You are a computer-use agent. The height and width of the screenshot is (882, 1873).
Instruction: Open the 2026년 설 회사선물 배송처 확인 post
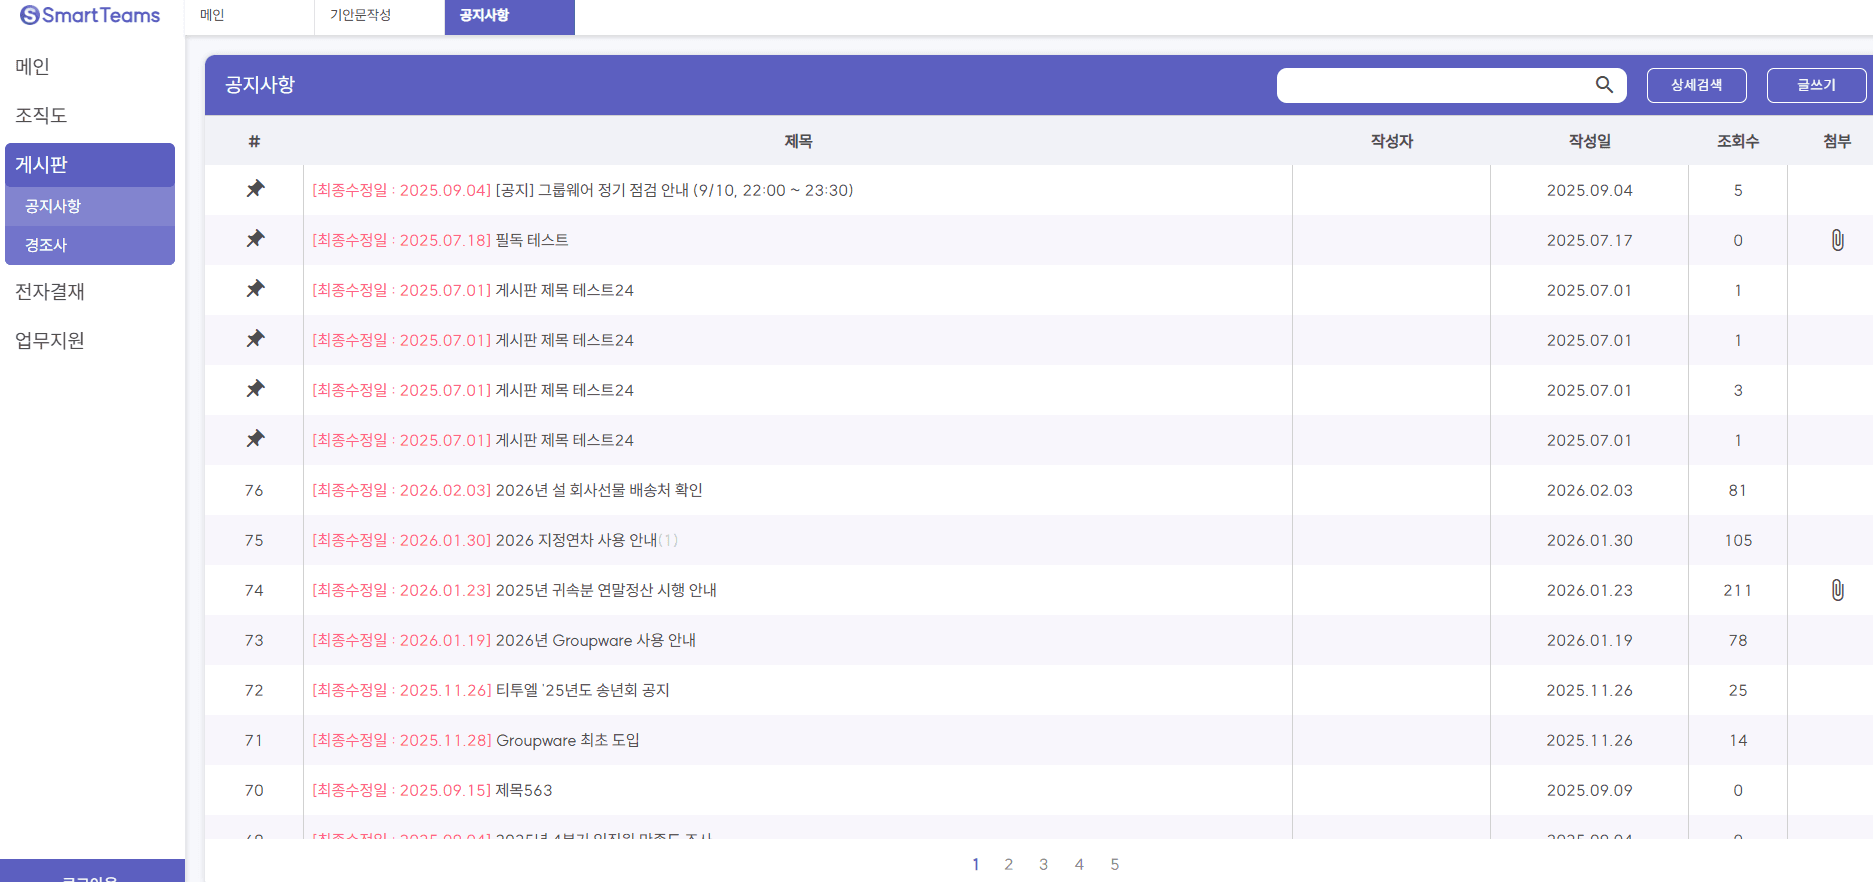click(599, 490)
